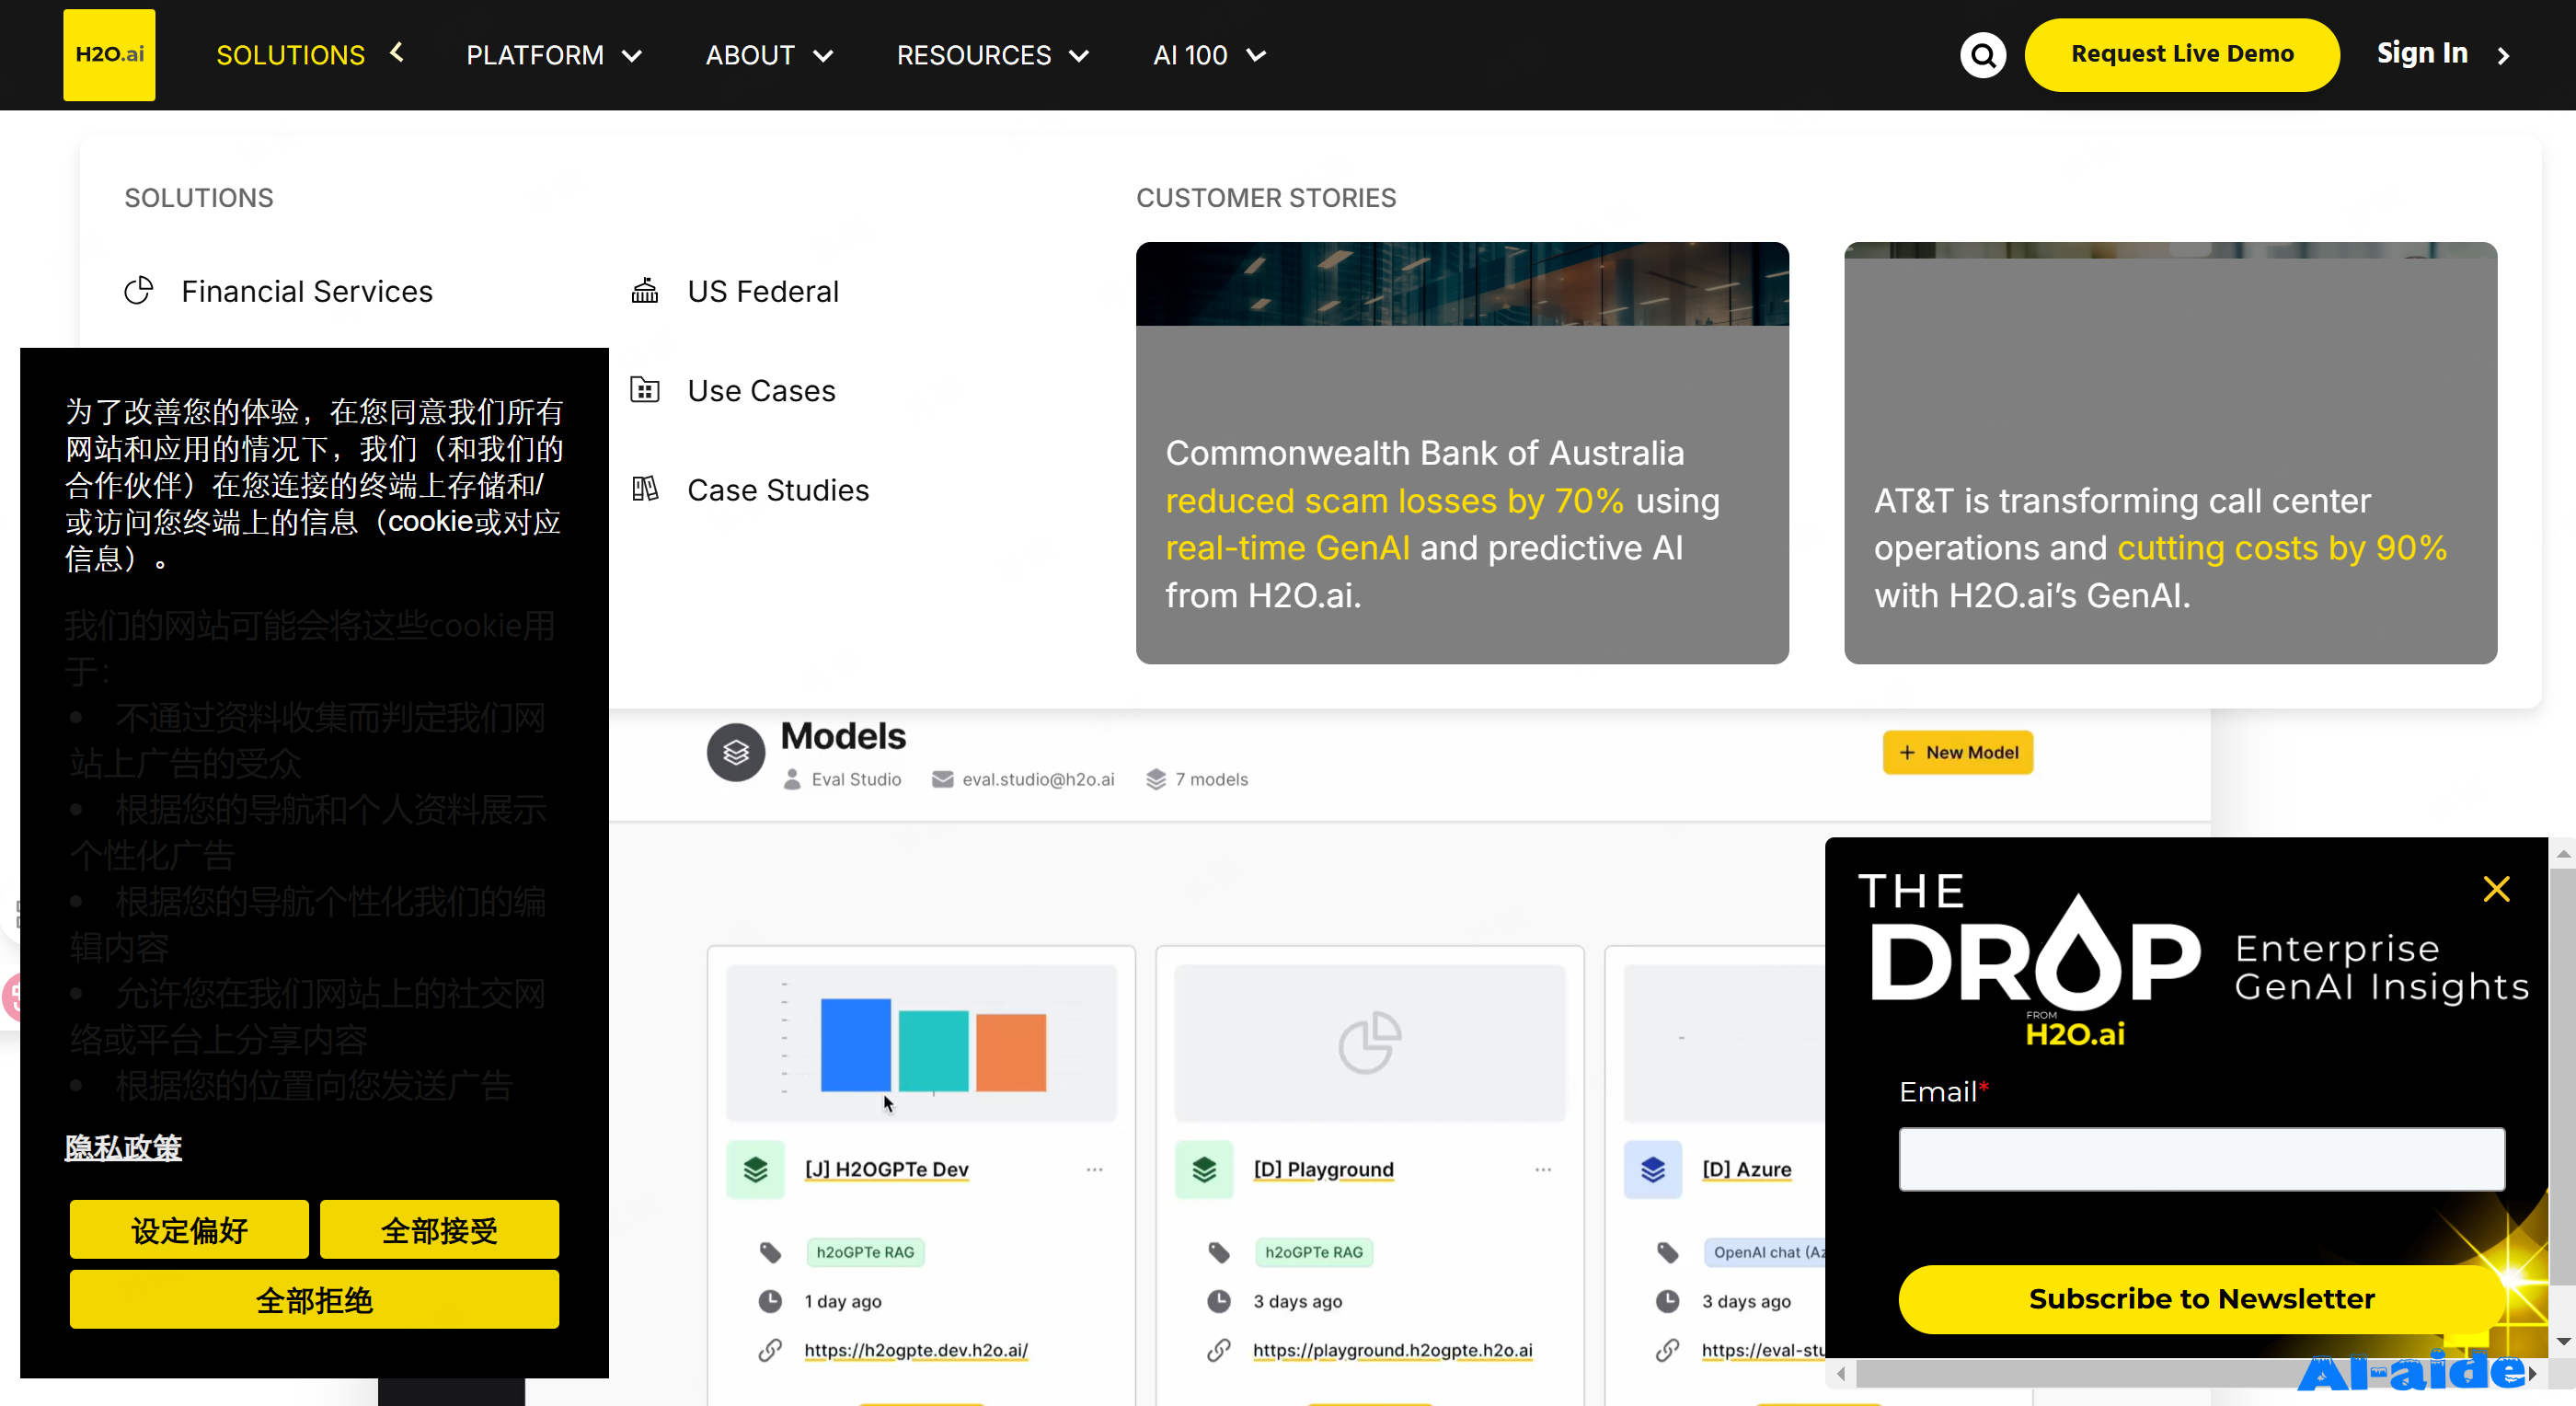Screen dimensions: 2576x1406
Task: Open the 隐私政策 privacy policy link
Action: point(123,1147)
